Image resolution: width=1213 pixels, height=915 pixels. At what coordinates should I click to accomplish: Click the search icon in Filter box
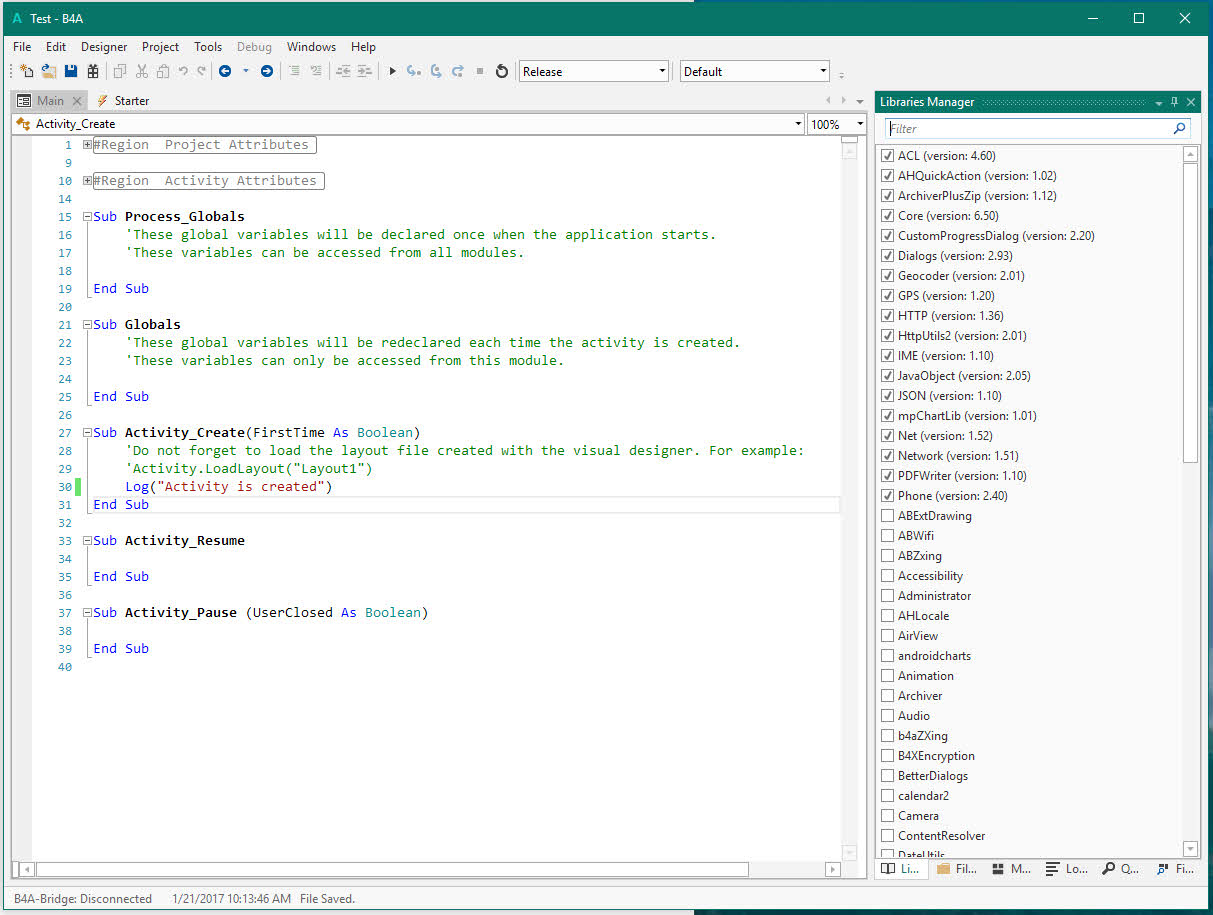1180,128
